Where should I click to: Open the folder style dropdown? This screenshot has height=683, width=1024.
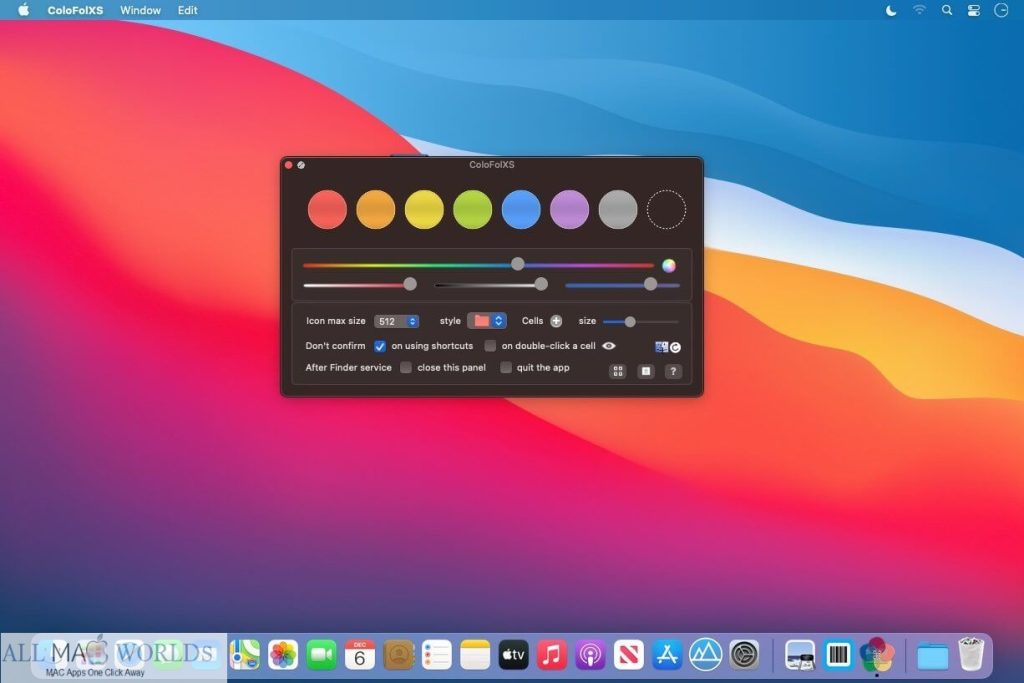pos(487,321)
